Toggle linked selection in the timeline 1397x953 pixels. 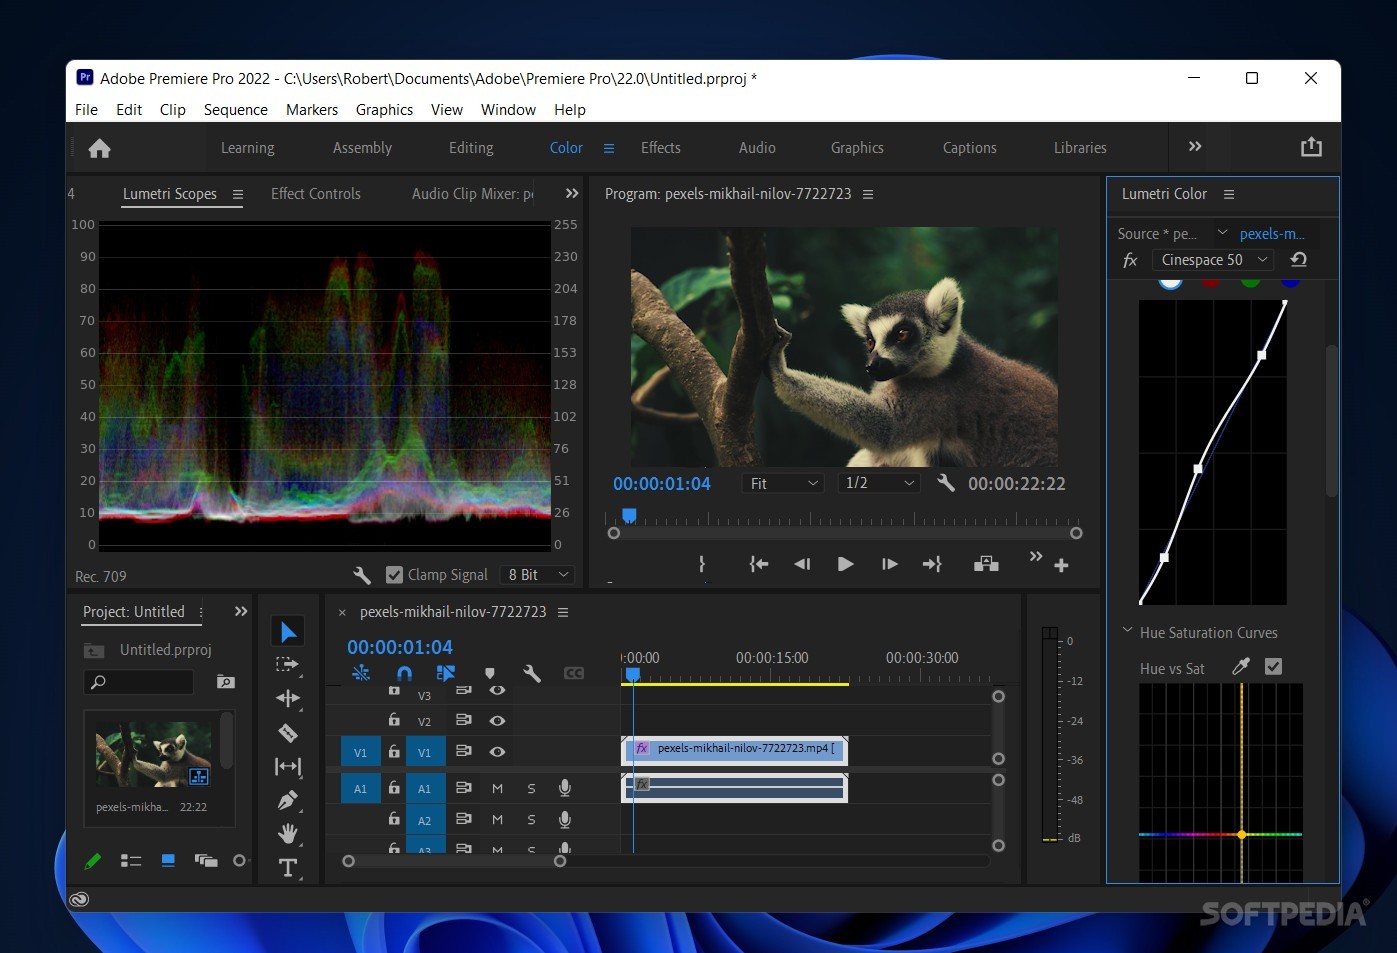[446, 674]
